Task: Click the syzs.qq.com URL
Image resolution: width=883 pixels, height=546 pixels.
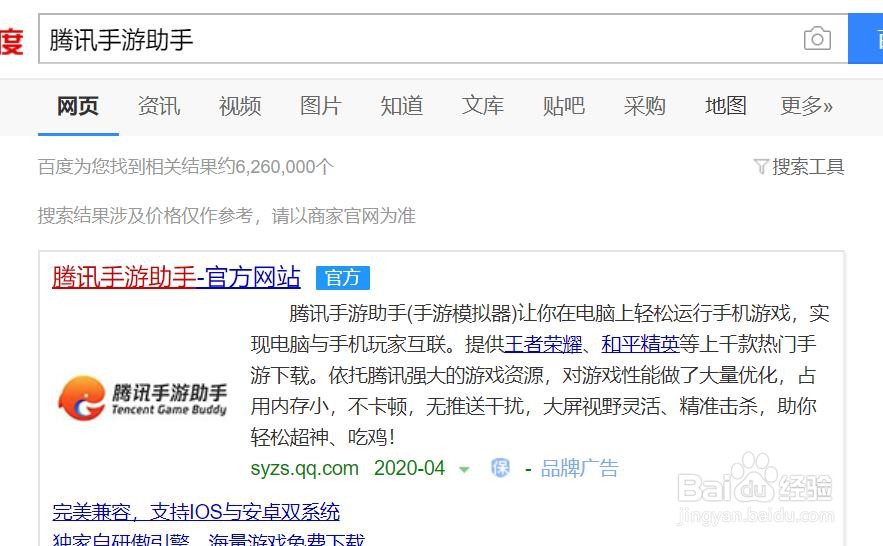Action: [305, 468]
